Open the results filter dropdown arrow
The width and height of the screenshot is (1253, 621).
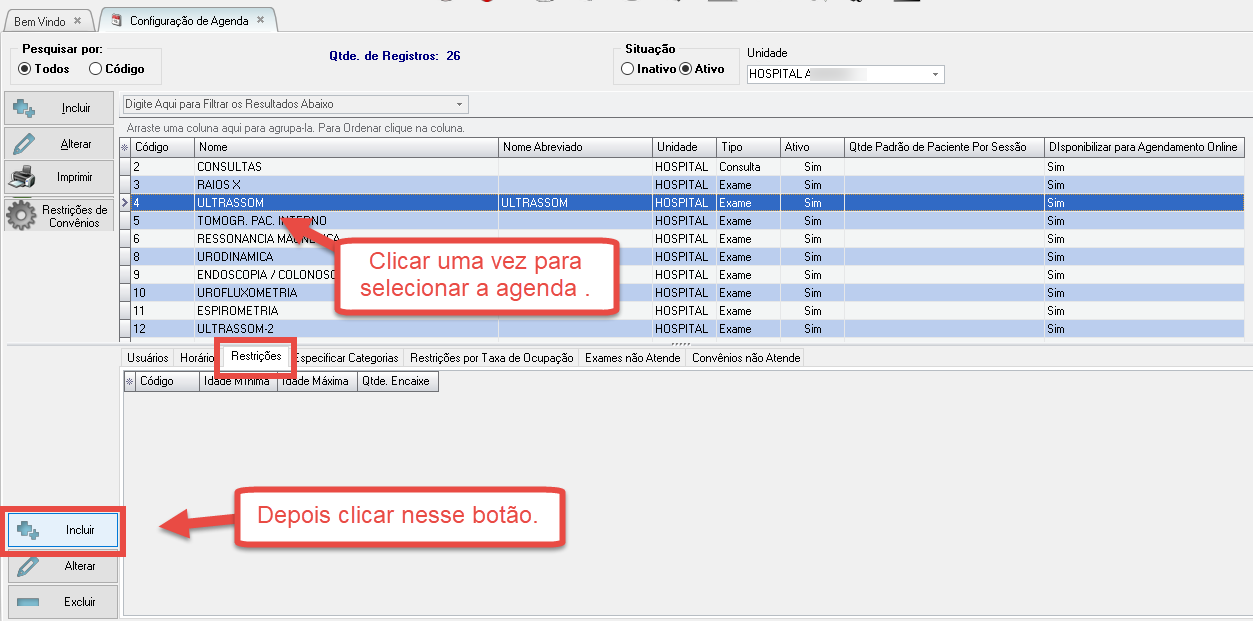(459, 104)
